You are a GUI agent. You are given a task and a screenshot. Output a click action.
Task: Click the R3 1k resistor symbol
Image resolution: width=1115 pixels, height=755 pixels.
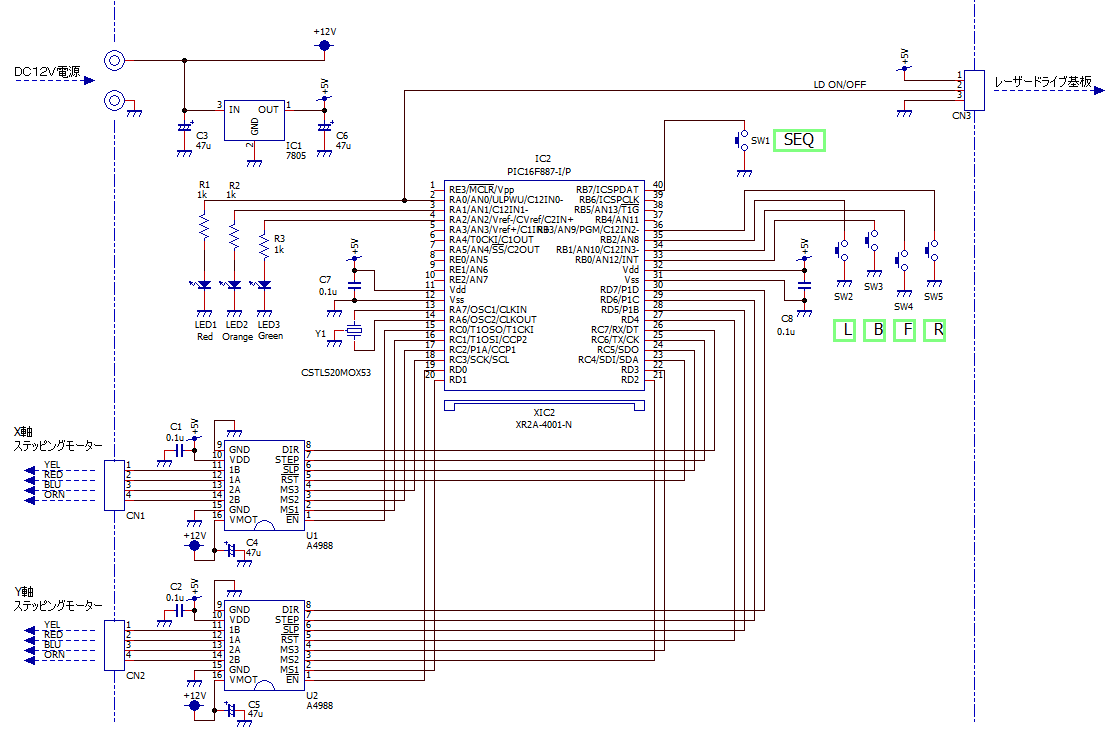point(265,246)
